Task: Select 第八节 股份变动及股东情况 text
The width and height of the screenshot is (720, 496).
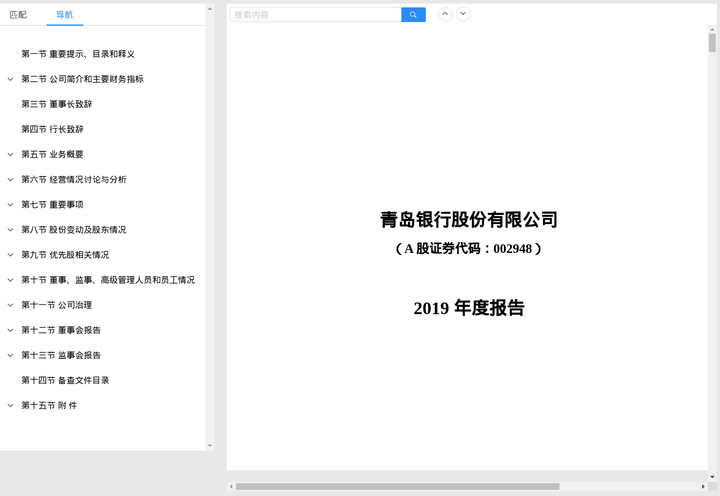Action: [x=74, y=230]
